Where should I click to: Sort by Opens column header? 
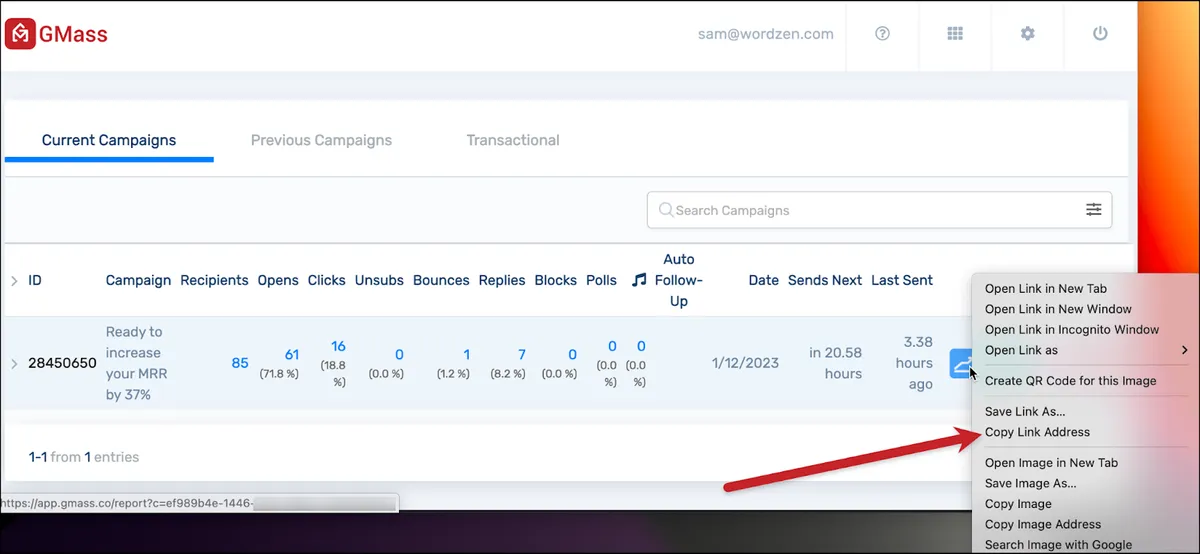pos(278,280)
